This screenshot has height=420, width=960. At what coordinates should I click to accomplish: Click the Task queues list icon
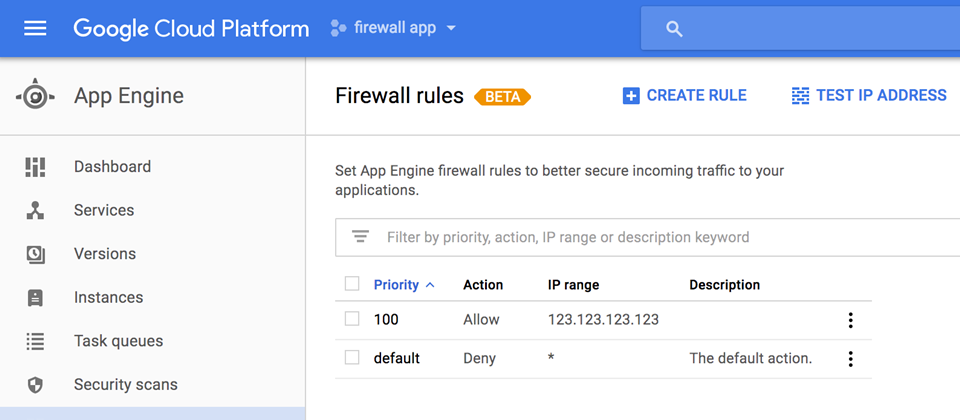click(36, 341)
